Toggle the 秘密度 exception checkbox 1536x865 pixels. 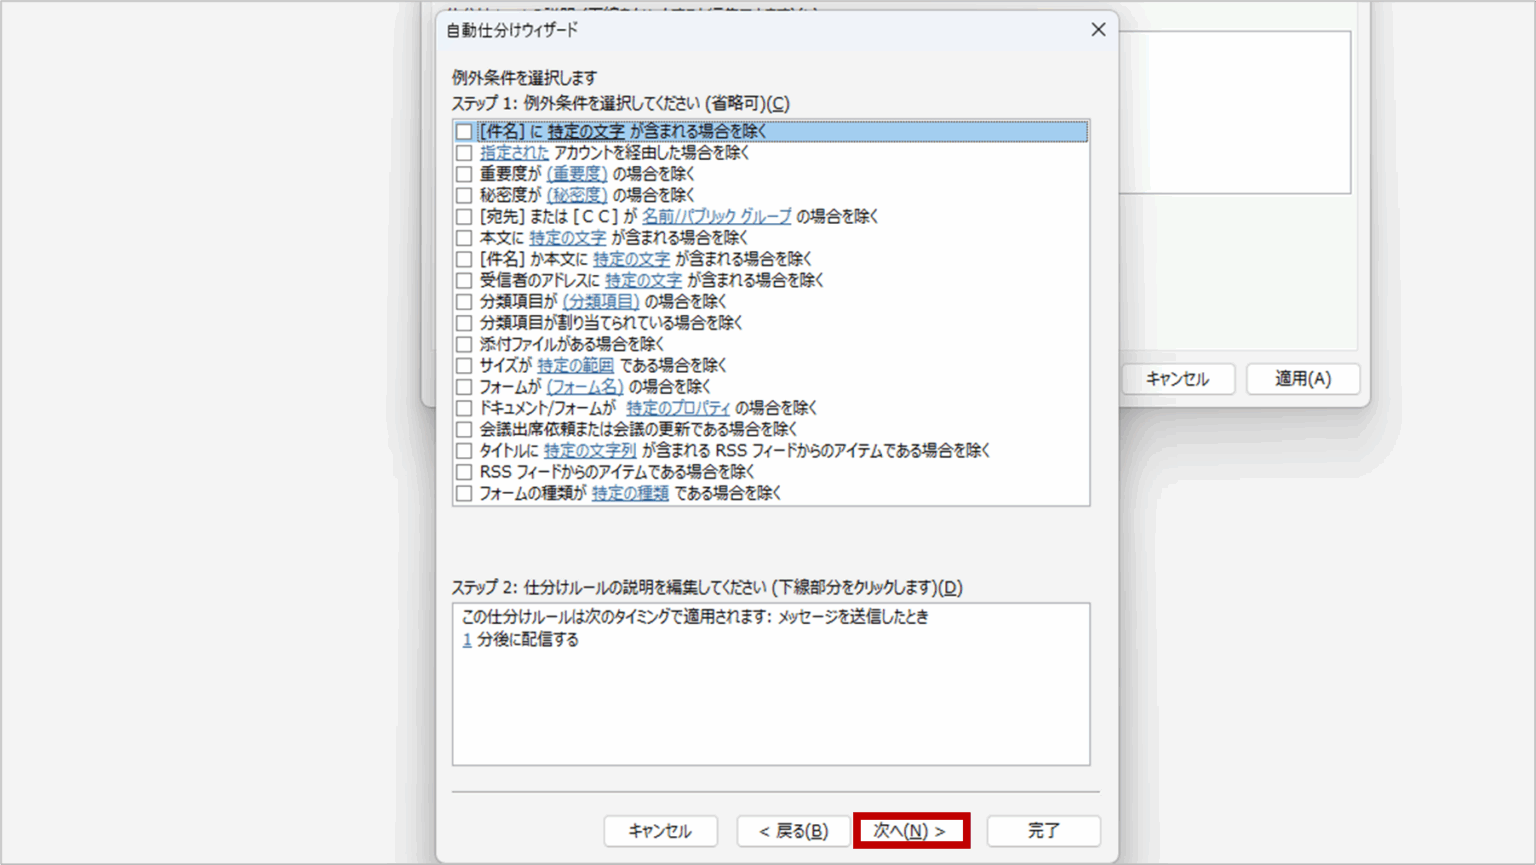point(464,195)
